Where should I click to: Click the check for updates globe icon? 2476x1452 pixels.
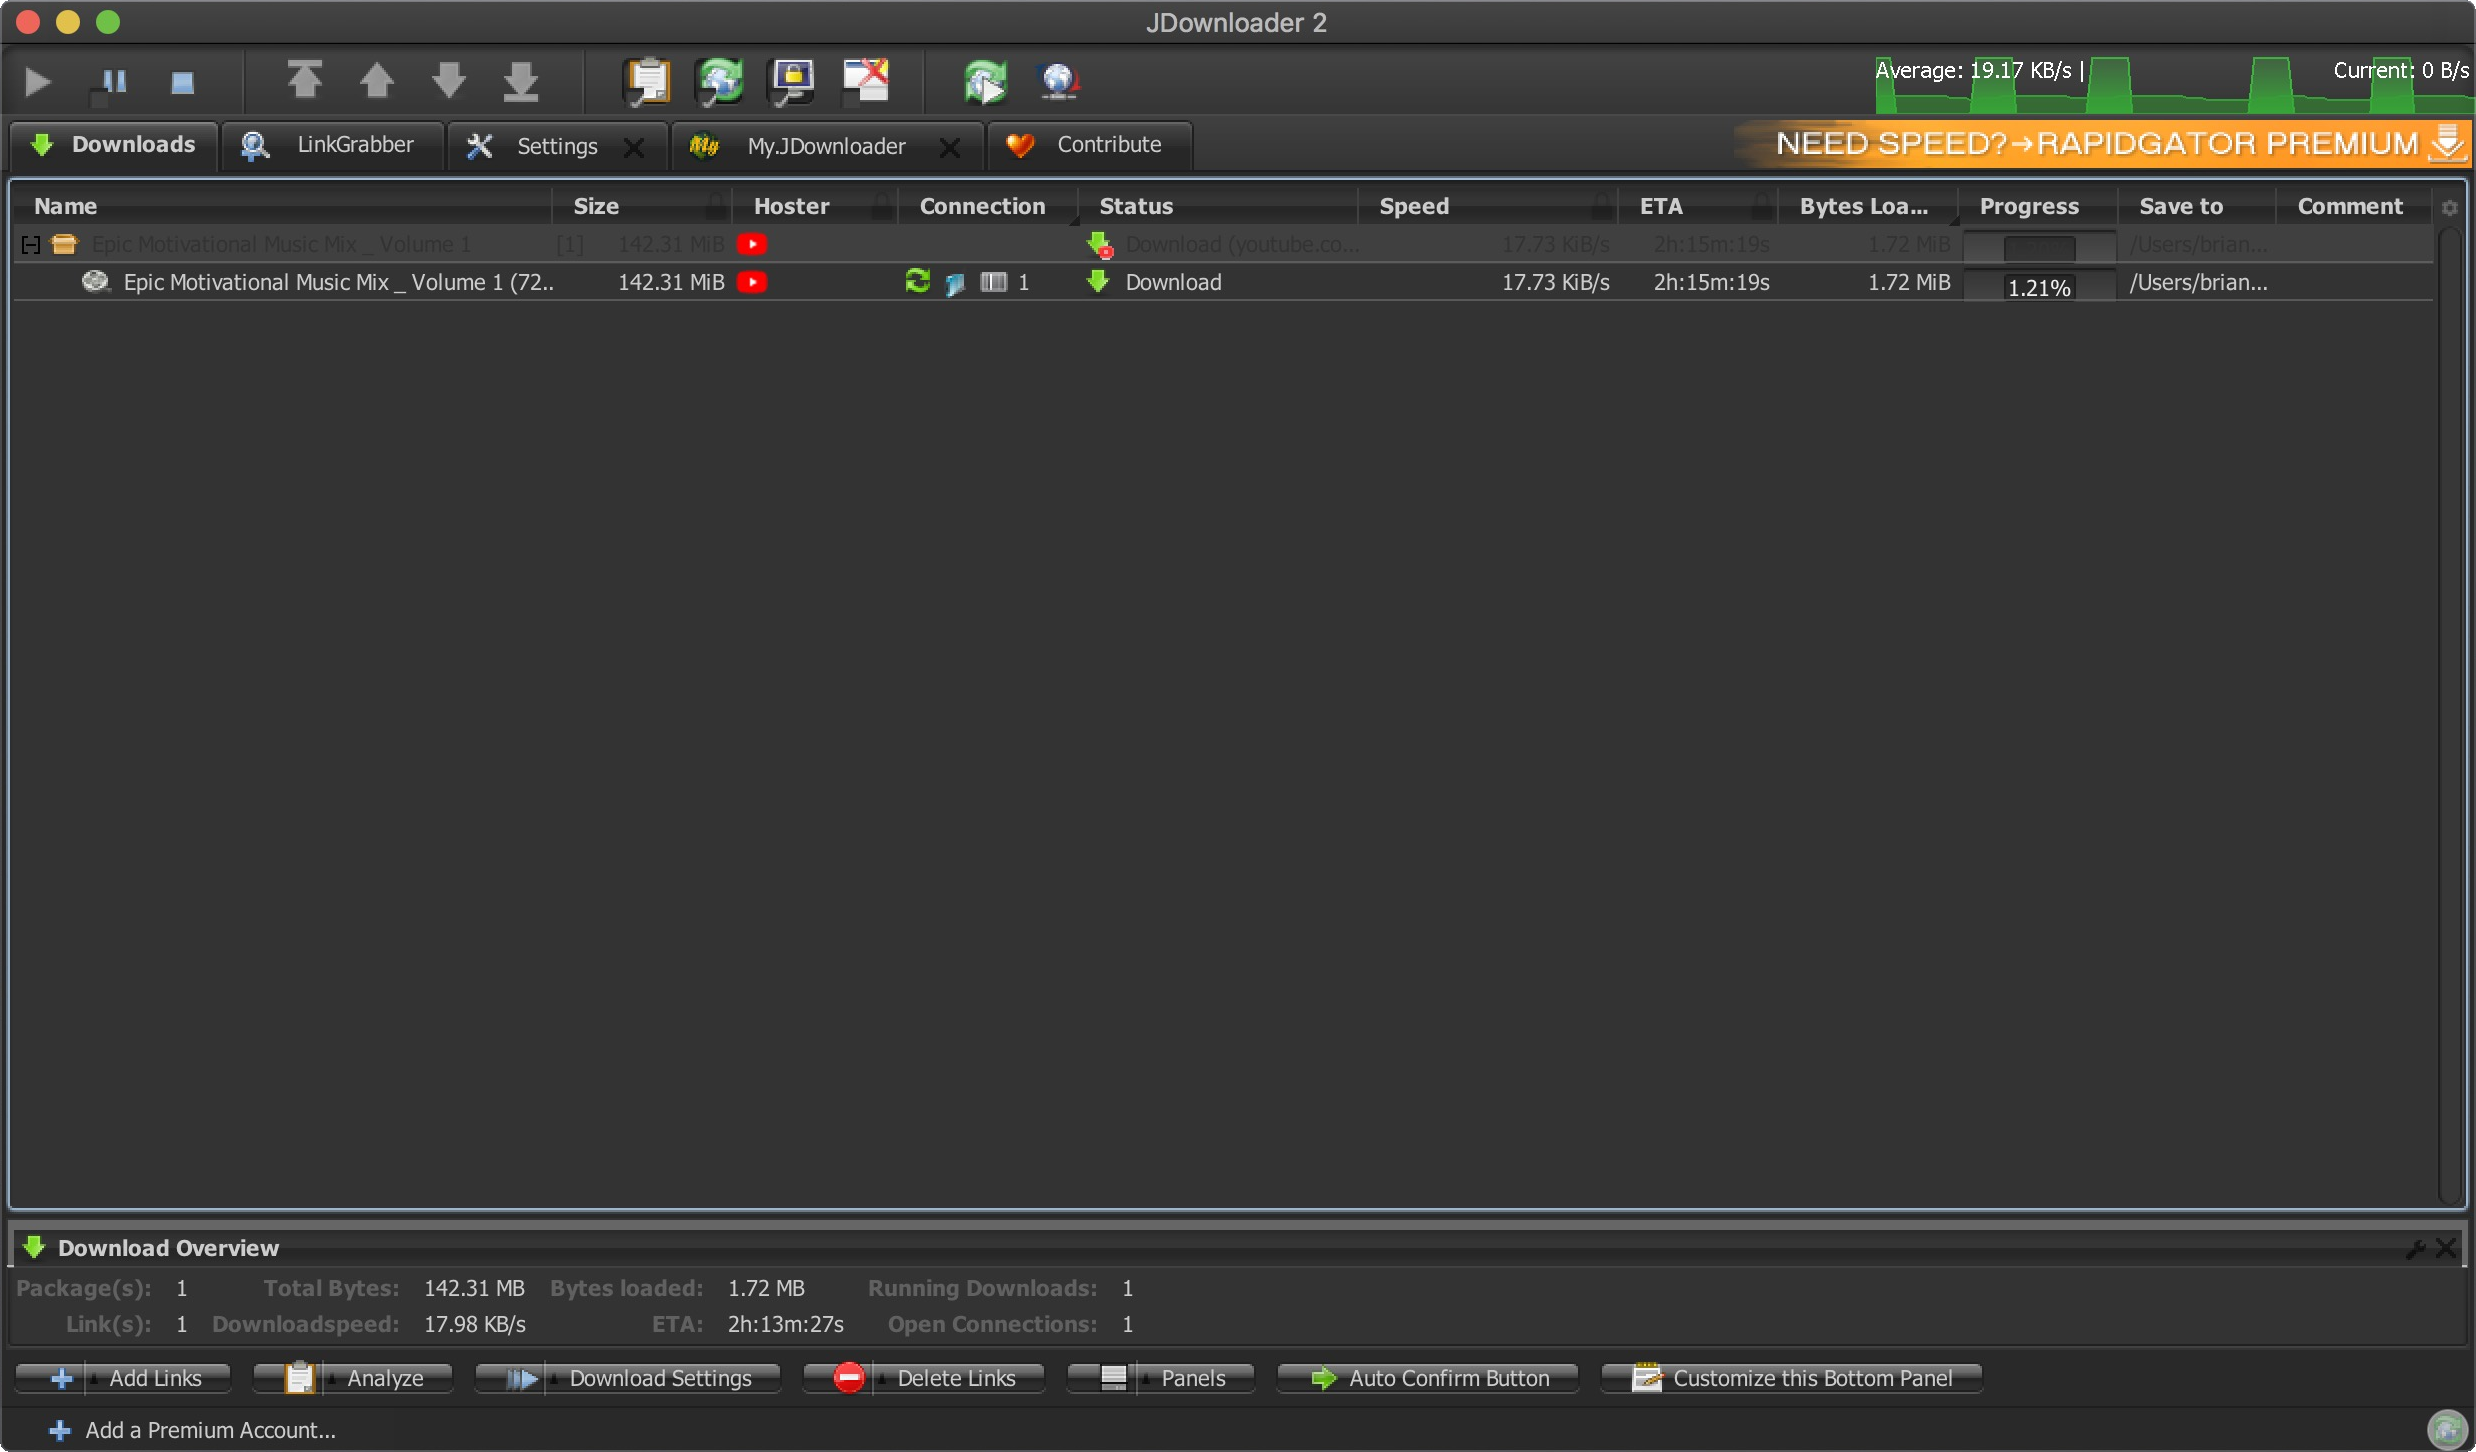click(x=1058, y=81)
